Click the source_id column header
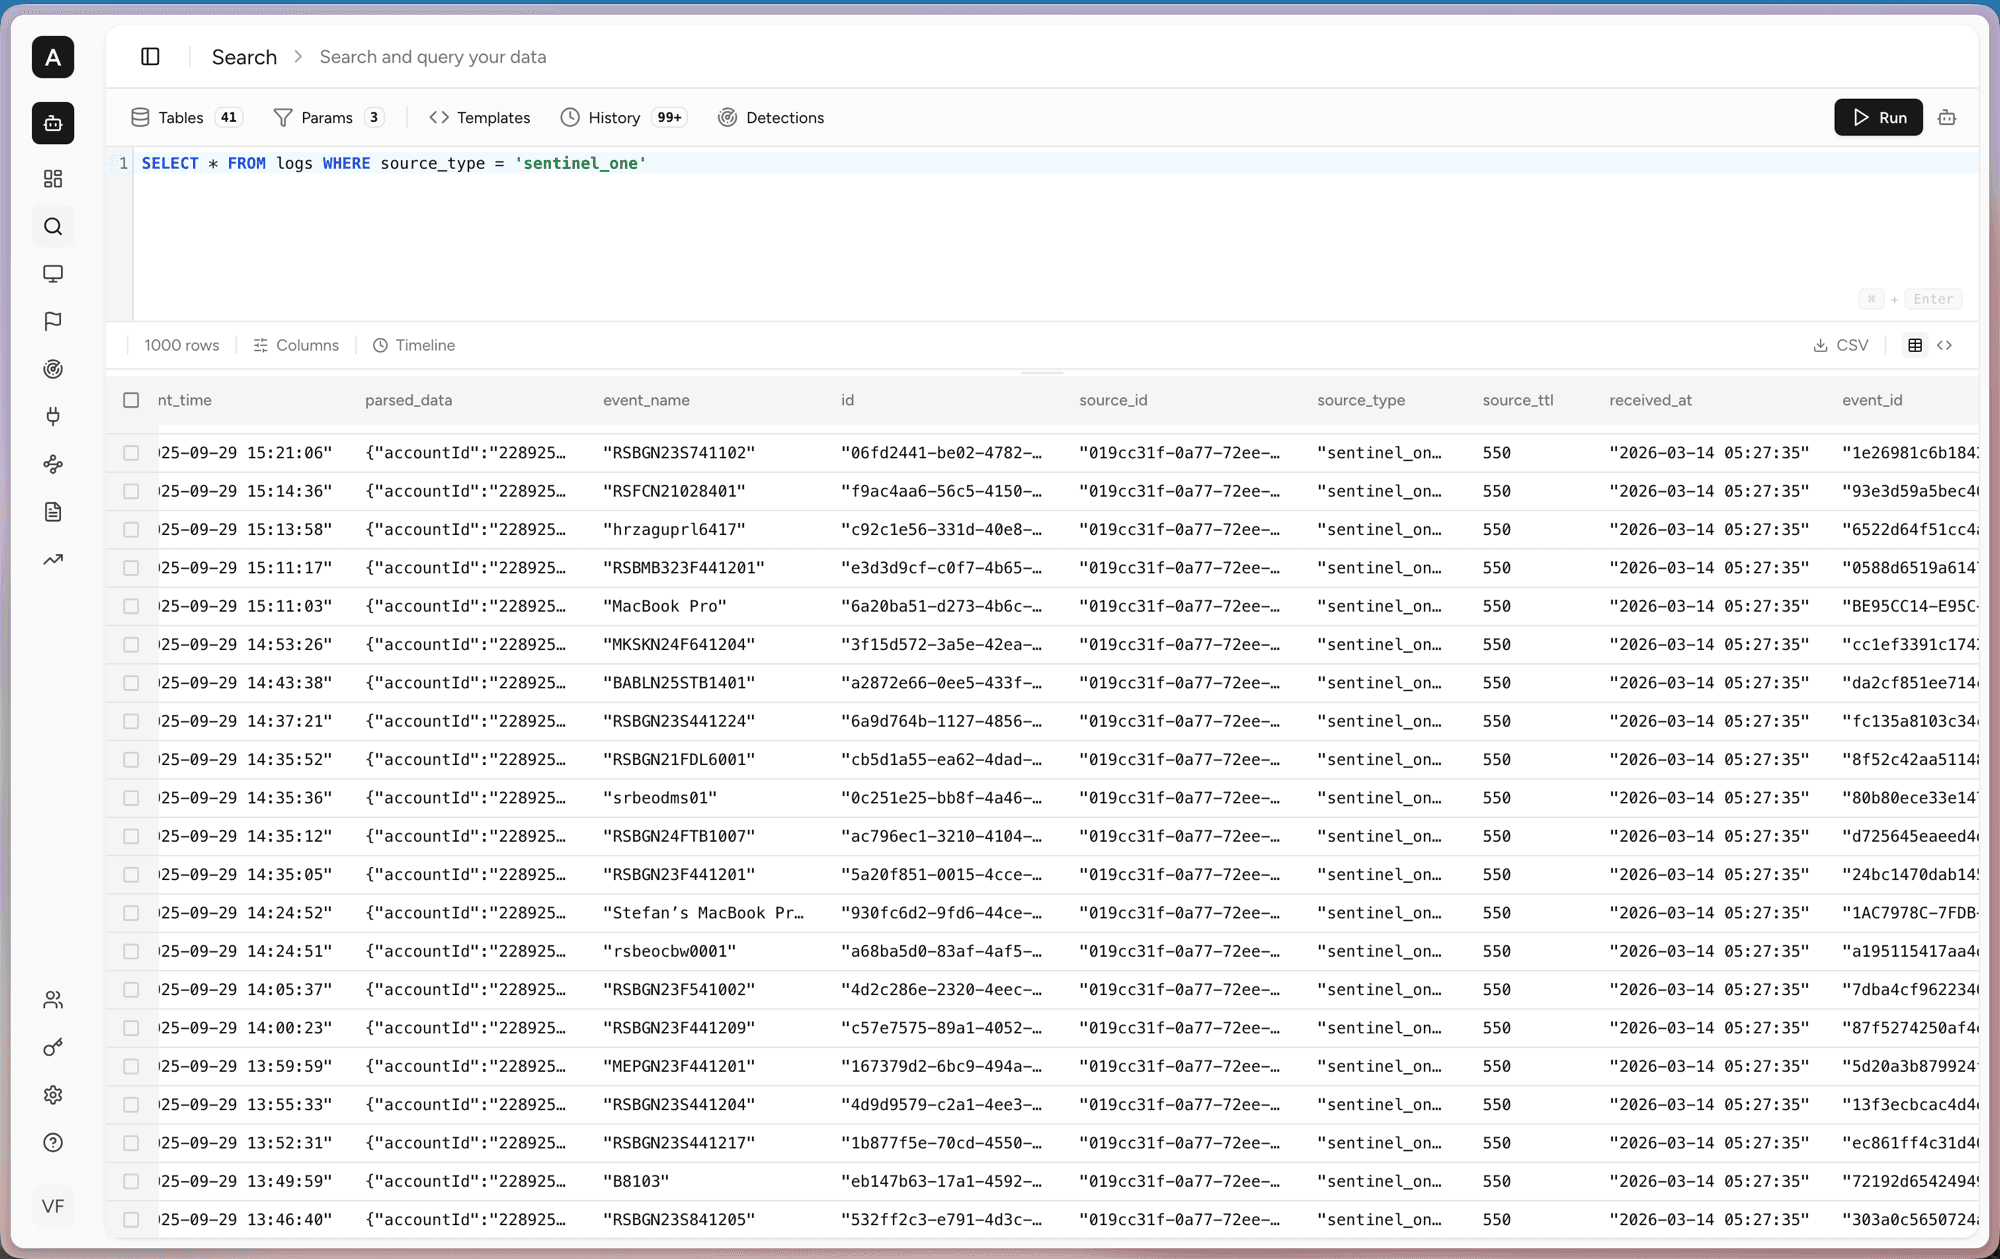Viewport: 2000px width, 1259px height. [1113, 400]
